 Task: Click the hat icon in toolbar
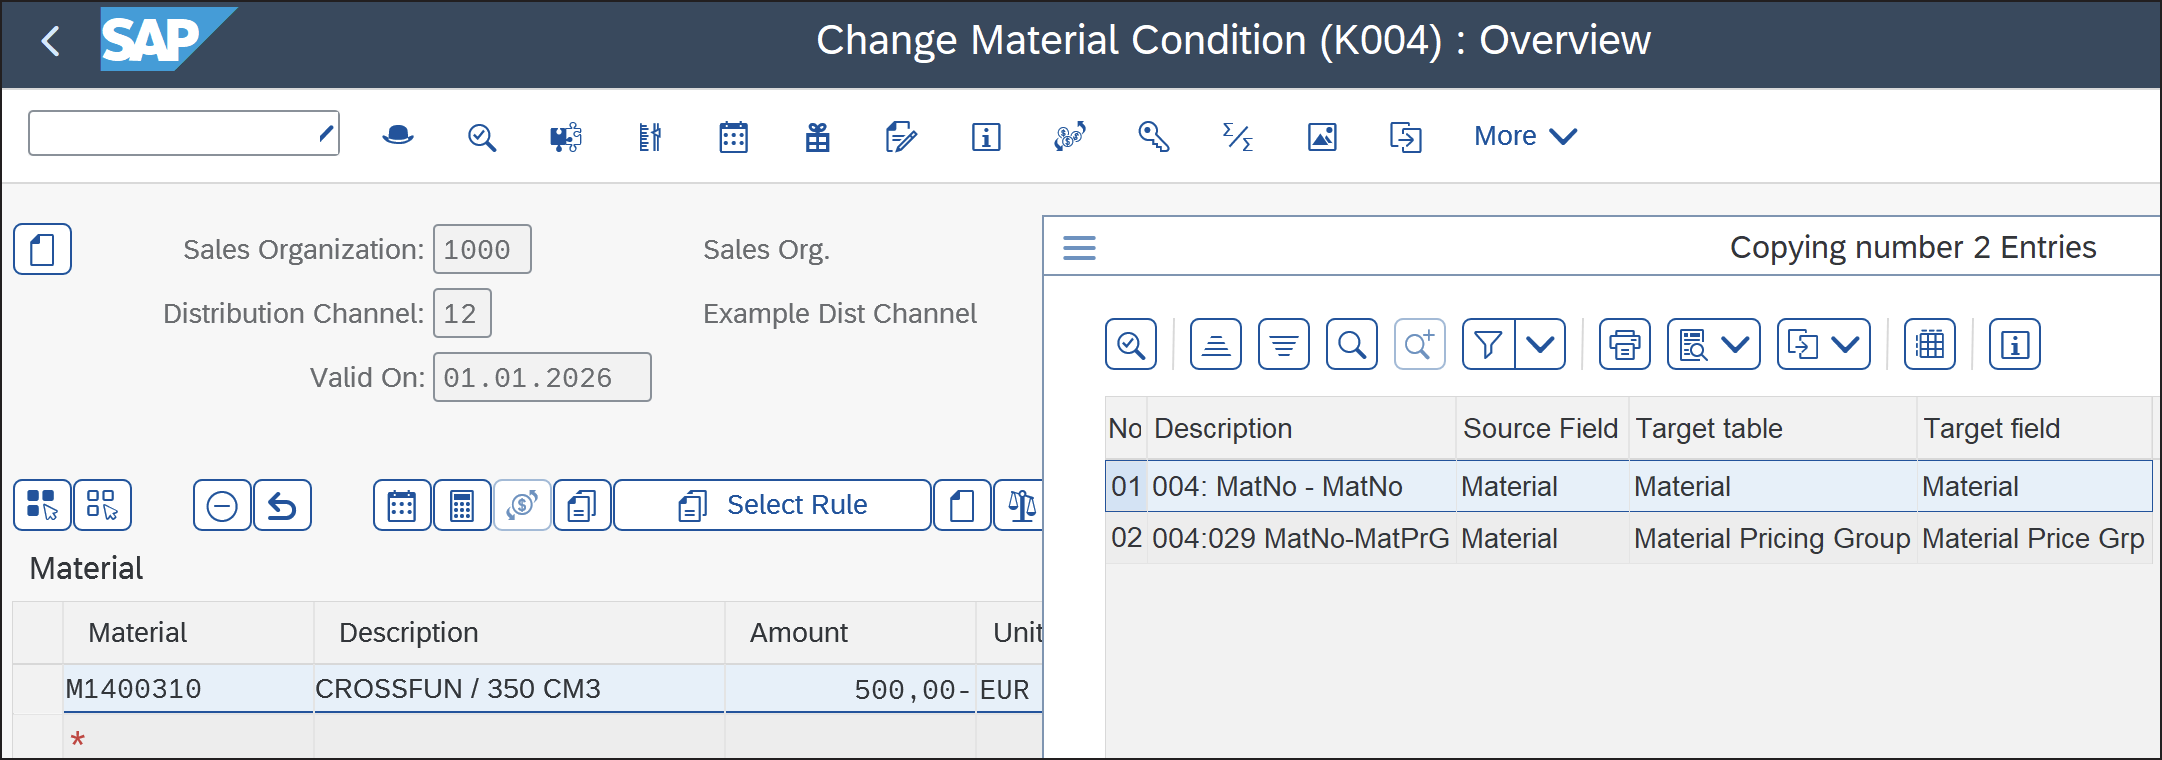[x=398, y=136]
